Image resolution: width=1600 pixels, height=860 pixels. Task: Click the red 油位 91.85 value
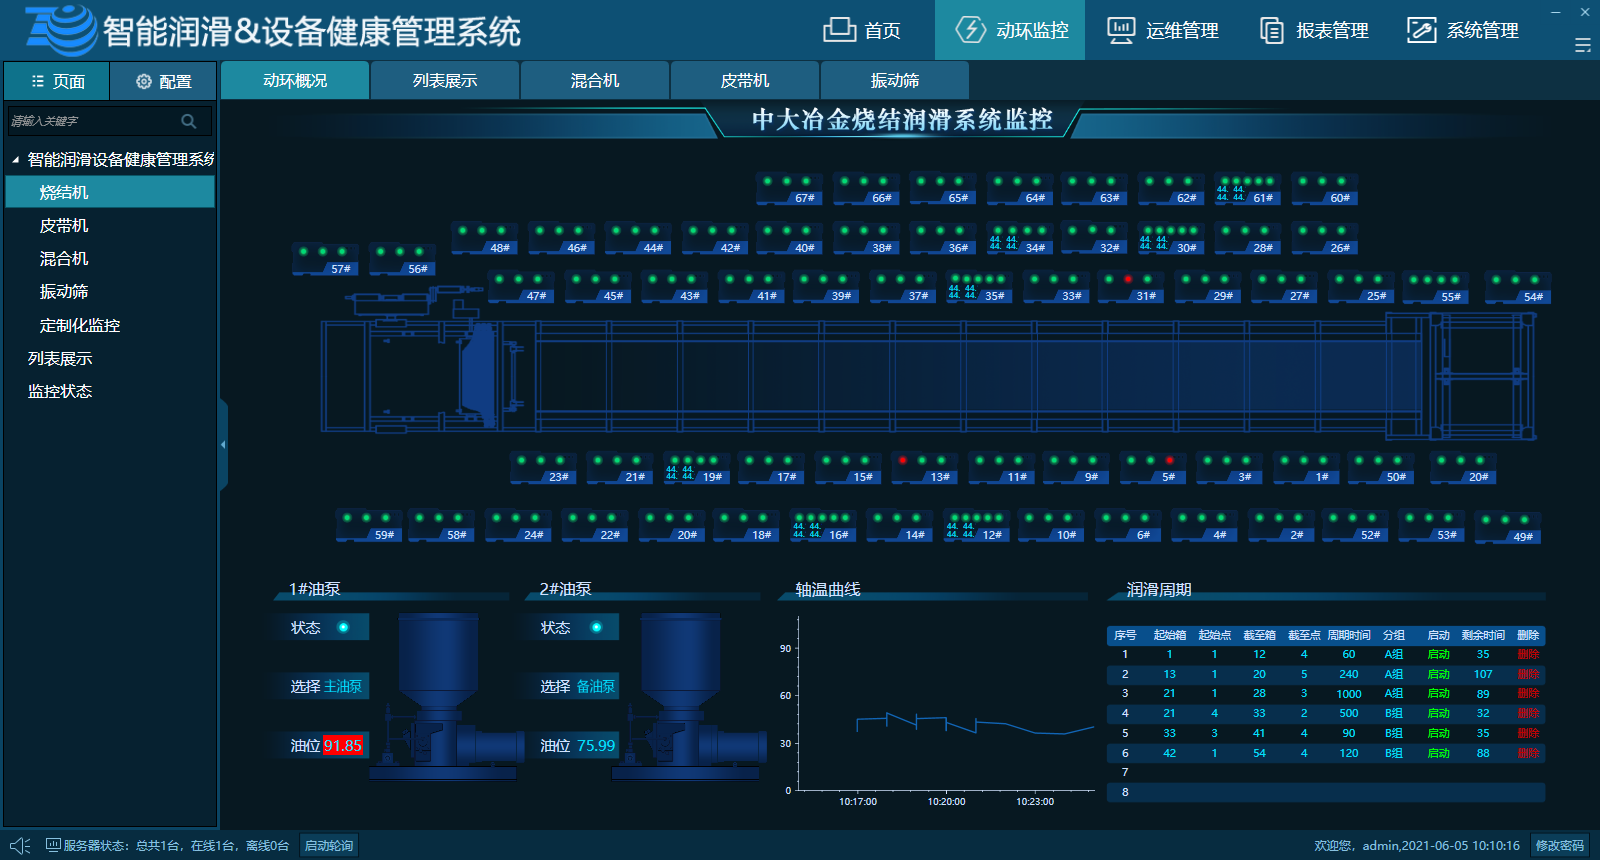(342, 746)
